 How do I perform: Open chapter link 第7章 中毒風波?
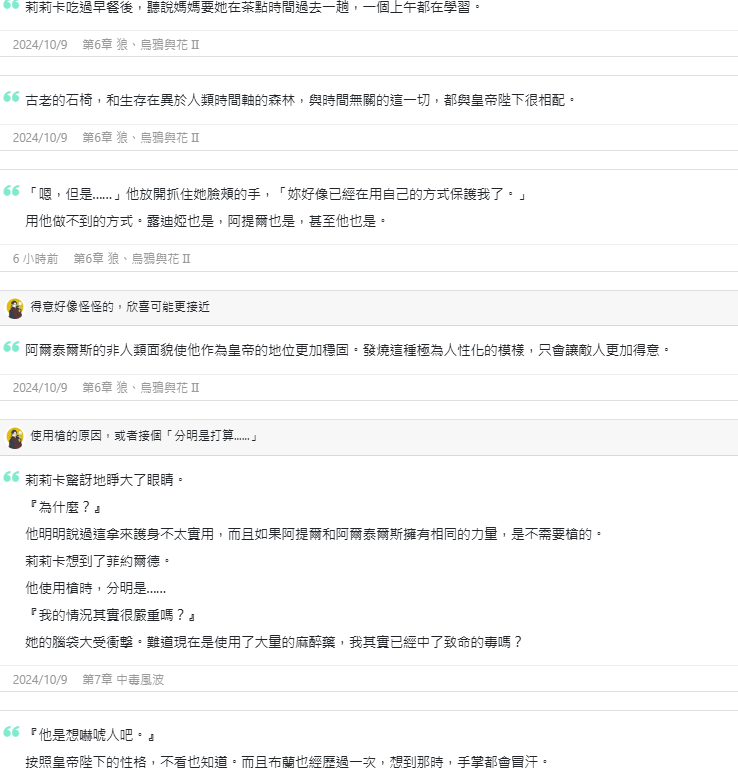[x=123, y=679]
